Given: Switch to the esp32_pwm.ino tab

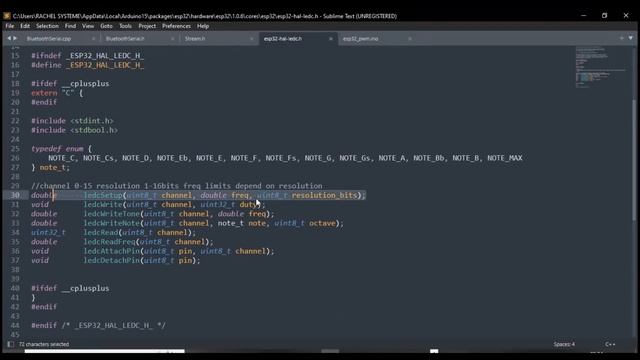Looking at the screenshot, I should 360,39.
